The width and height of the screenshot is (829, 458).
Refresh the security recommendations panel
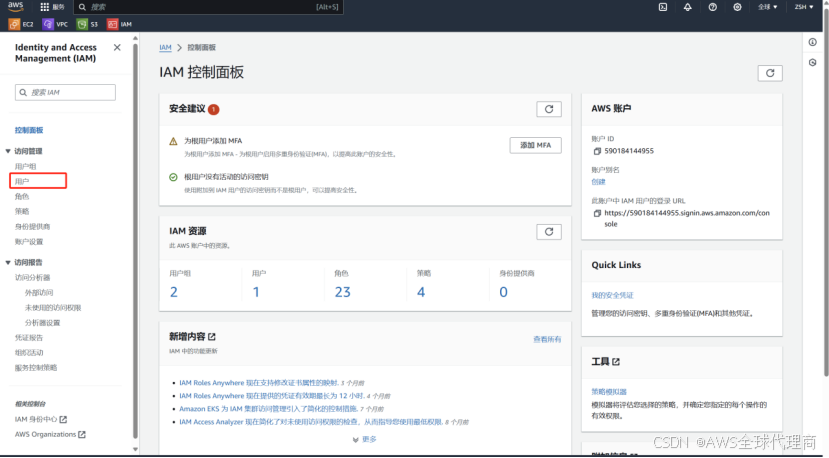pyautogui.click(x=549, y=109)
